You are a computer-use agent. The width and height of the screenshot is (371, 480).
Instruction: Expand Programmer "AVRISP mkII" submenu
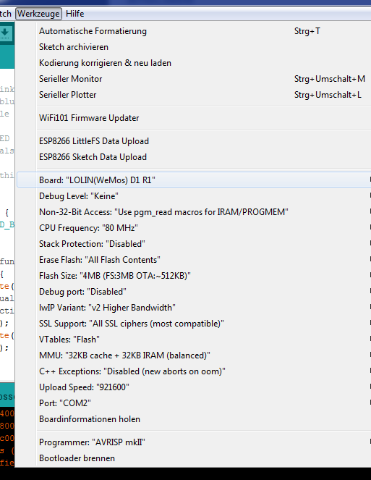point(193,442)
